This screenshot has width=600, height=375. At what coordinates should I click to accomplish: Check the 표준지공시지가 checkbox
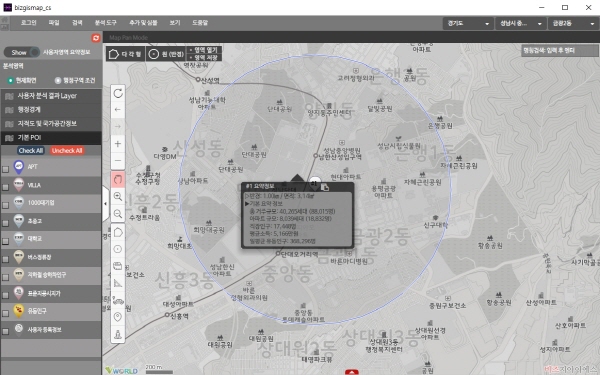coord(5,295)
